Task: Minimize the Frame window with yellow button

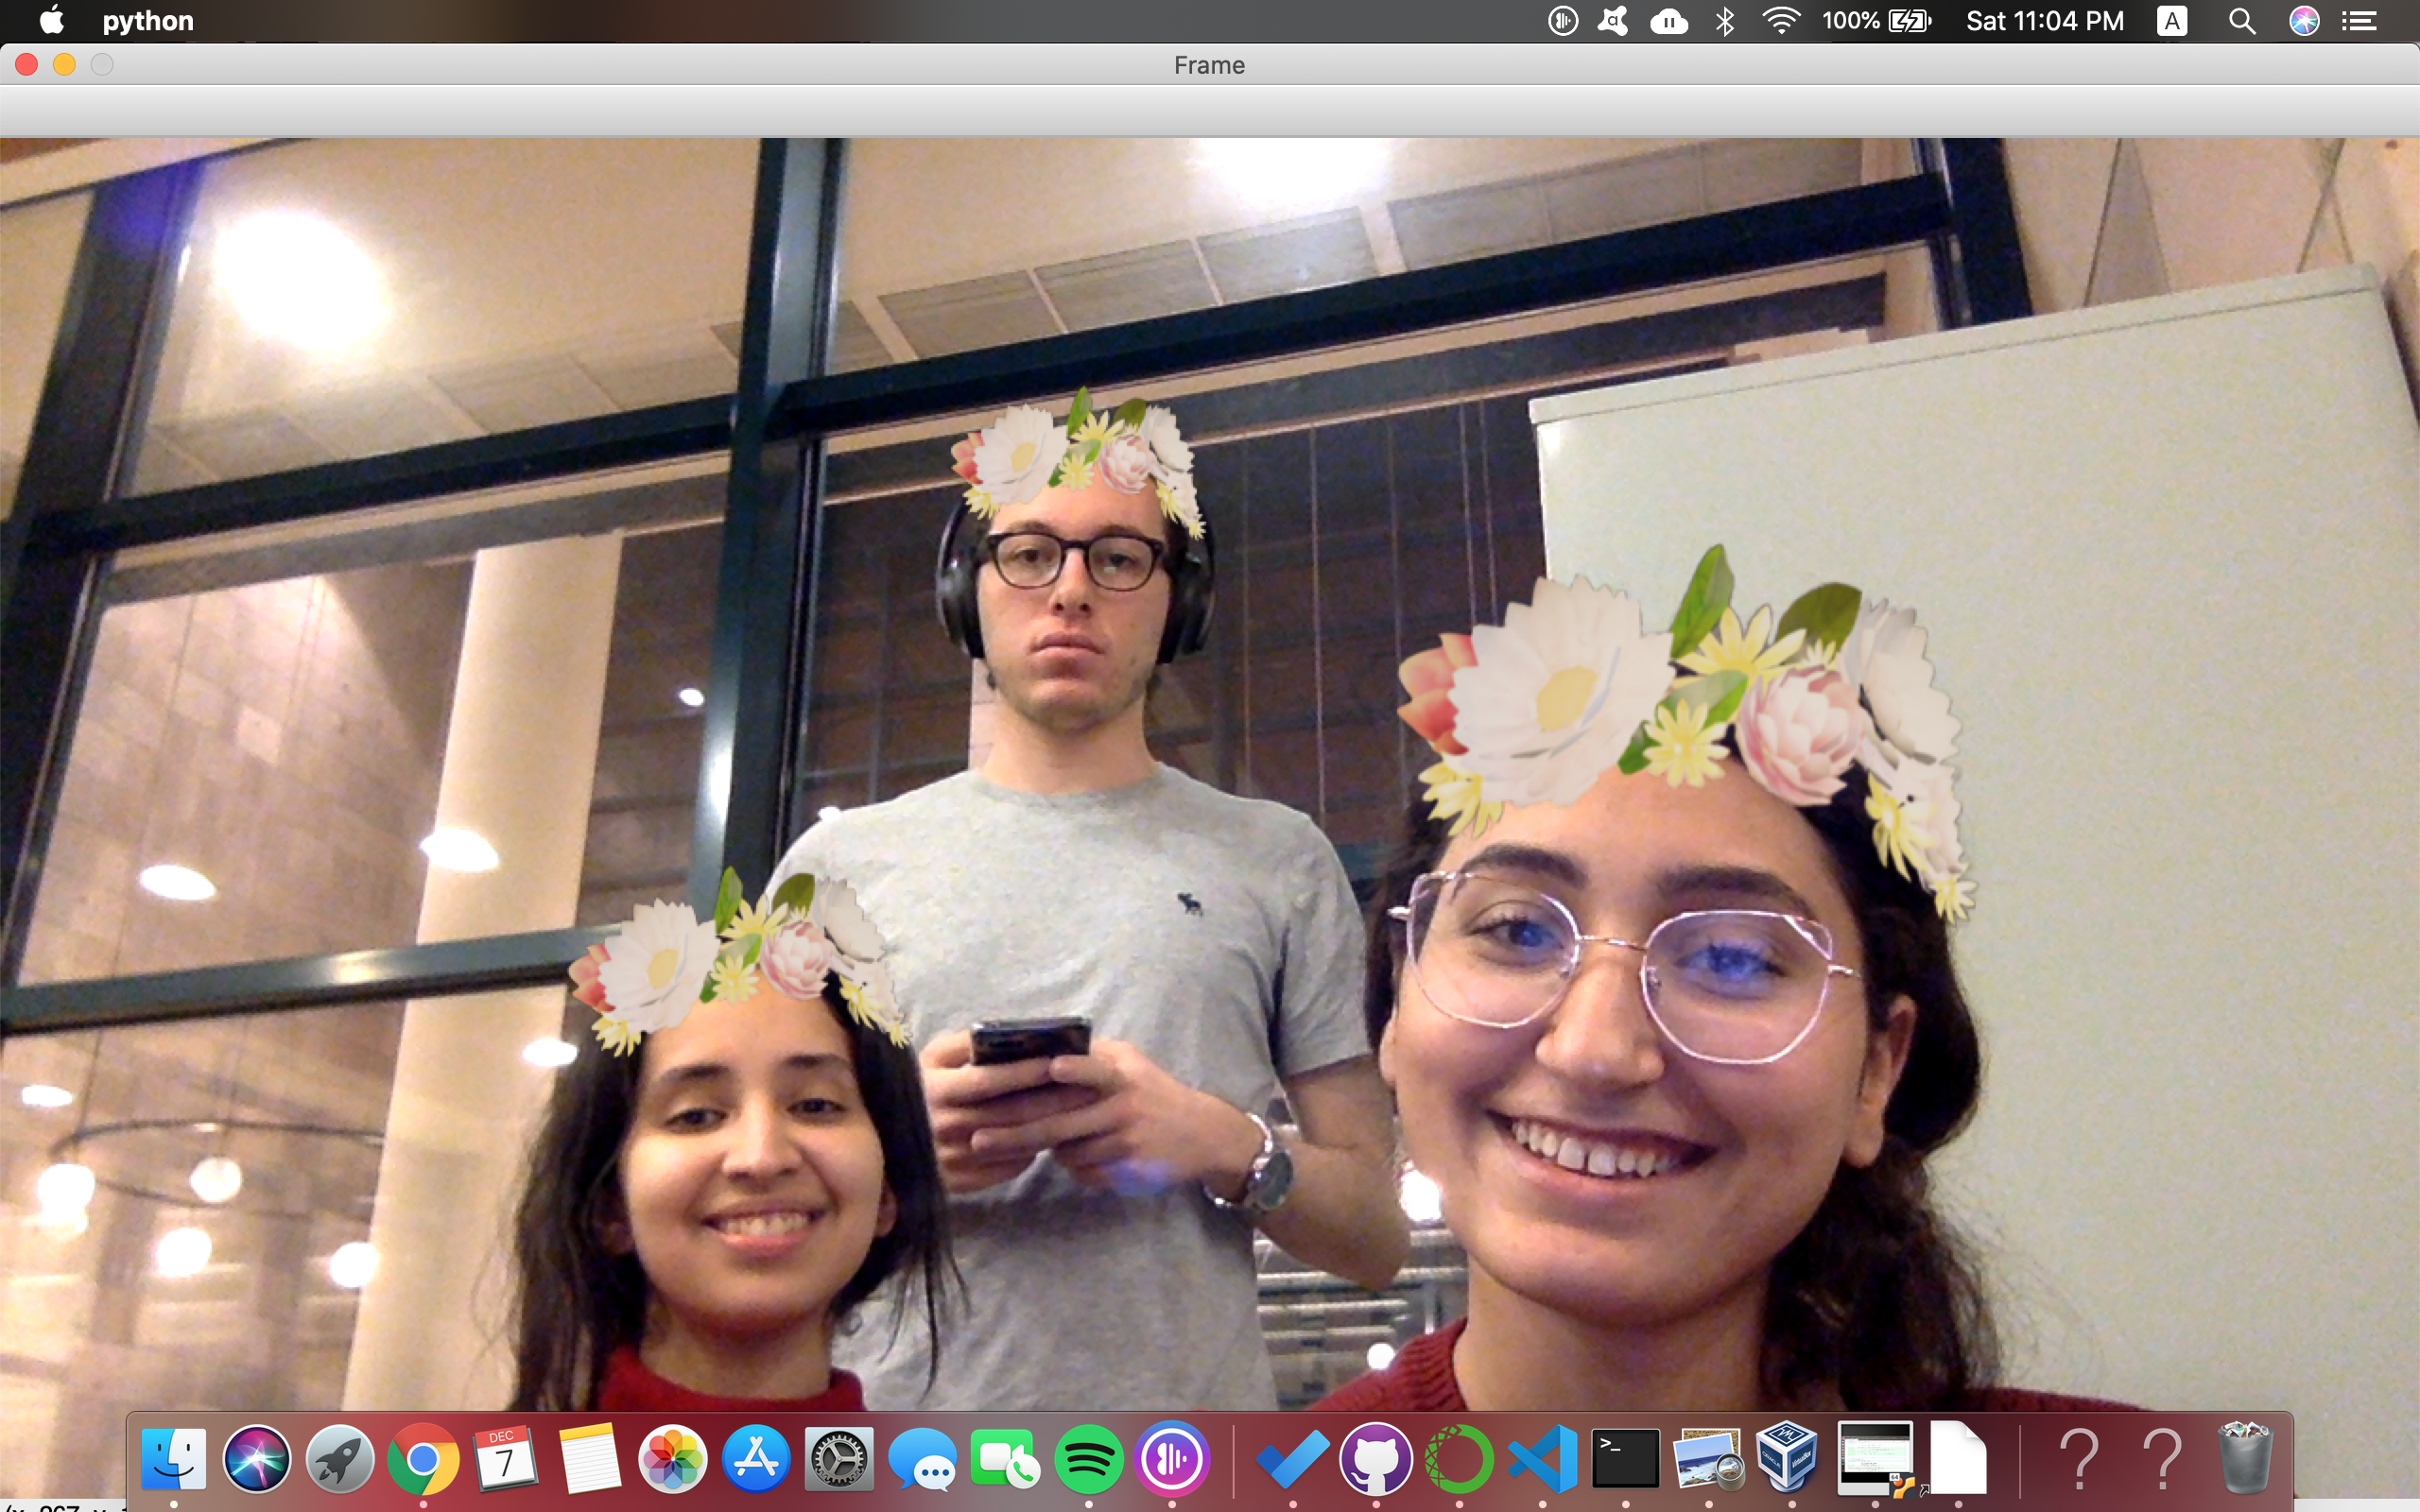Action: (64, 65)
